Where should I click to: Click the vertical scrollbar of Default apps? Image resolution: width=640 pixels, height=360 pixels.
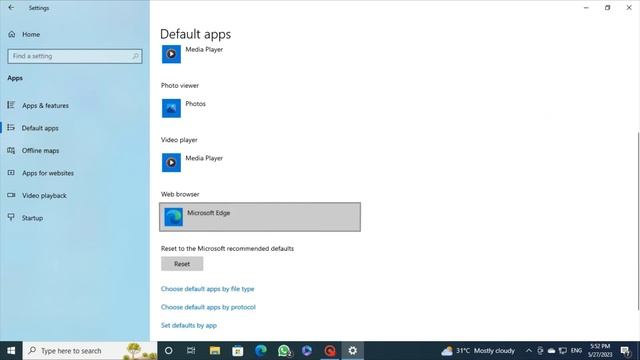tap(638, 220)
